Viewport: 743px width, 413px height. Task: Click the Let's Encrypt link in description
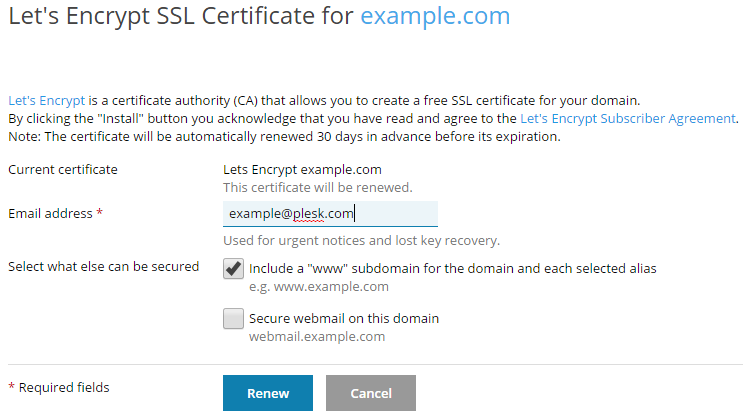click(46, 101)
